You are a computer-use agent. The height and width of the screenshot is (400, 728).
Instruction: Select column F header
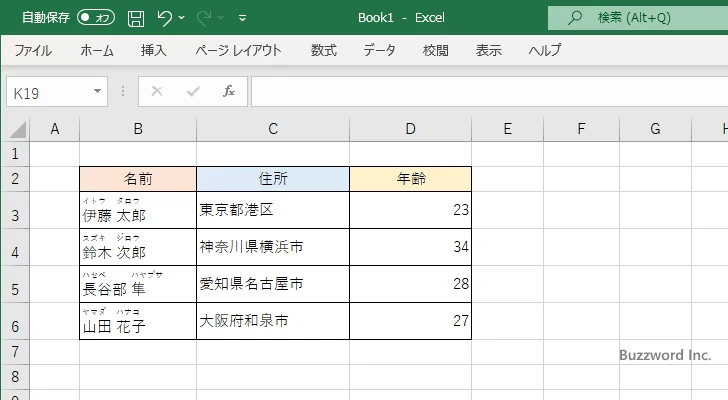pyautogui.click(x=581, y=129)
